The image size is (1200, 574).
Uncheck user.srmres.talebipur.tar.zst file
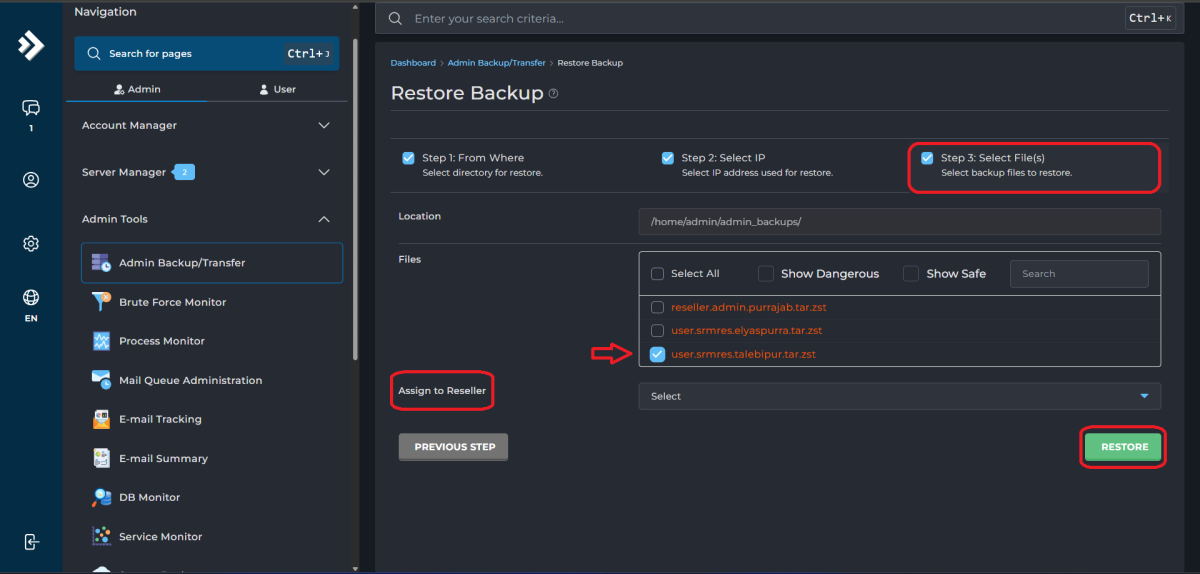pos(657,354)
